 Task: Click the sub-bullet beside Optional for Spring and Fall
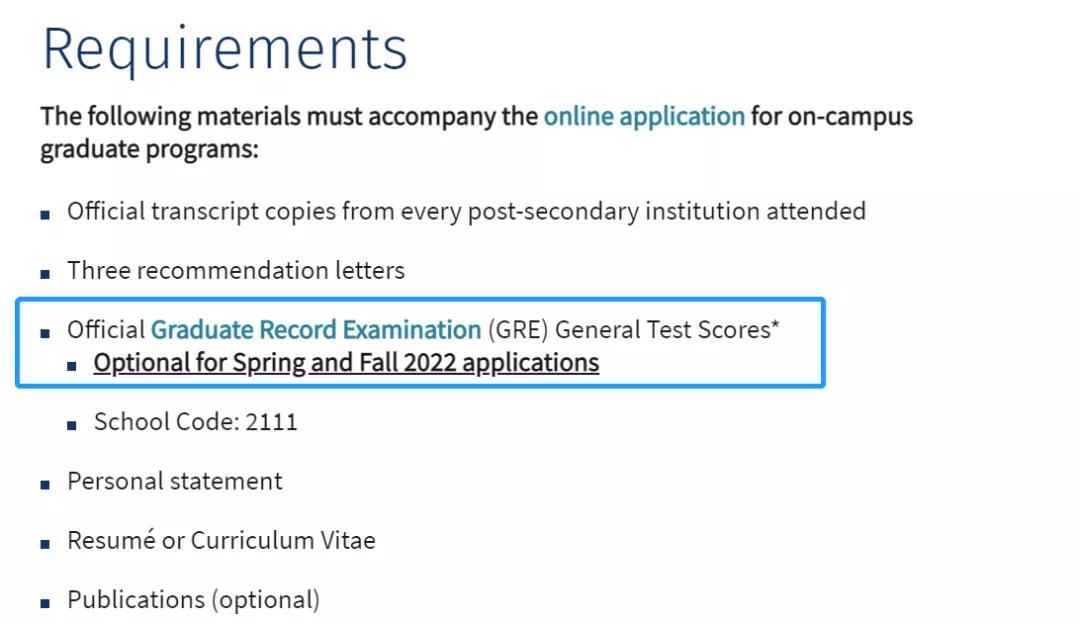pos(72,366)
